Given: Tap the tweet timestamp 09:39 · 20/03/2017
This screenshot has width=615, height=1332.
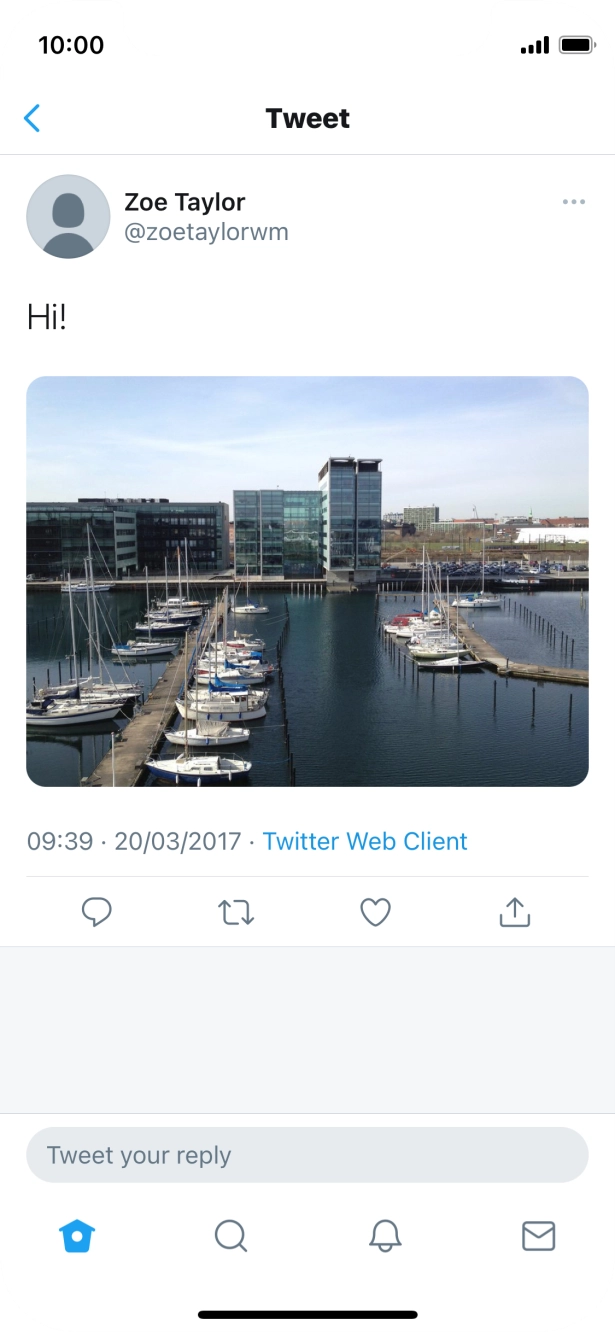Looking at the screenshot, I should coord(134,841).
